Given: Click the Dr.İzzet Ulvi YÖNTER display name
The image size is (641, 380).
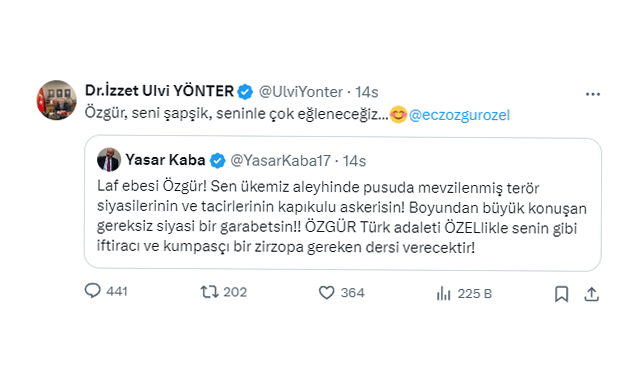Looking at the screenshot, I should pyautogui.click(x=159, y=91).
